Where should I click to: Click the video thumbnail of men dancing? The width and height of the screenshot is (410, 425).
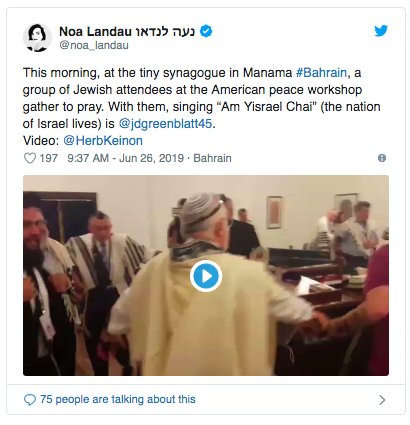click(x=206, y=276)
